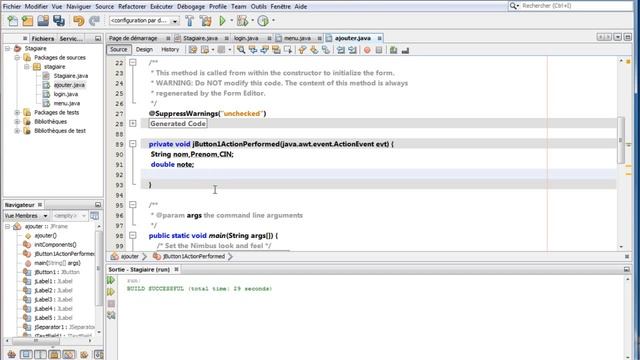Switch to the Fichiers panel tab
Viewport: 640px width, 360px height.
42,38
